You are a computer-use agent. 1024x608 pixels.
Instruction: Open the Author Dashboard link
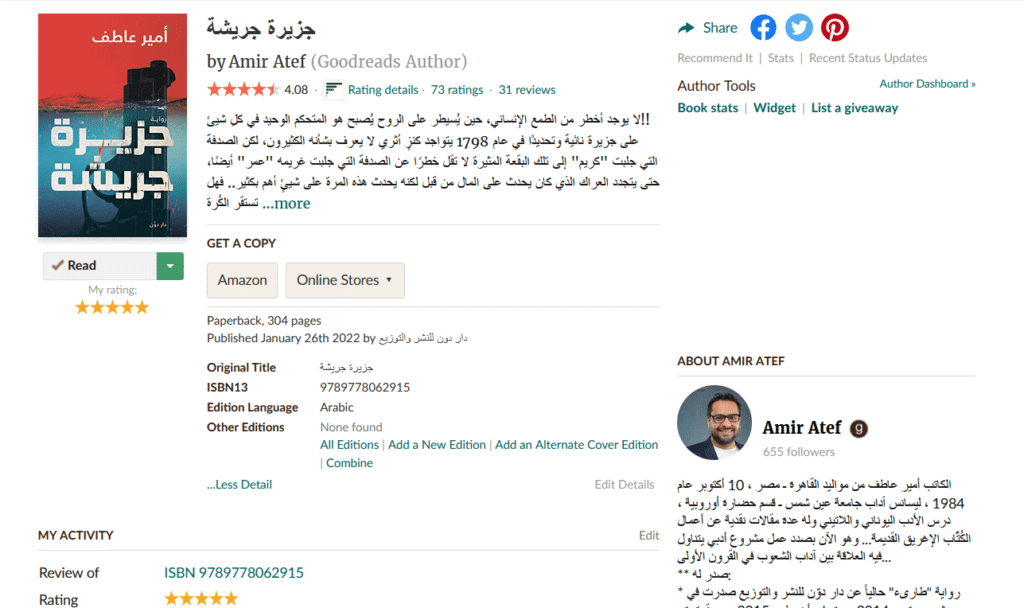[x=927, y=84]
